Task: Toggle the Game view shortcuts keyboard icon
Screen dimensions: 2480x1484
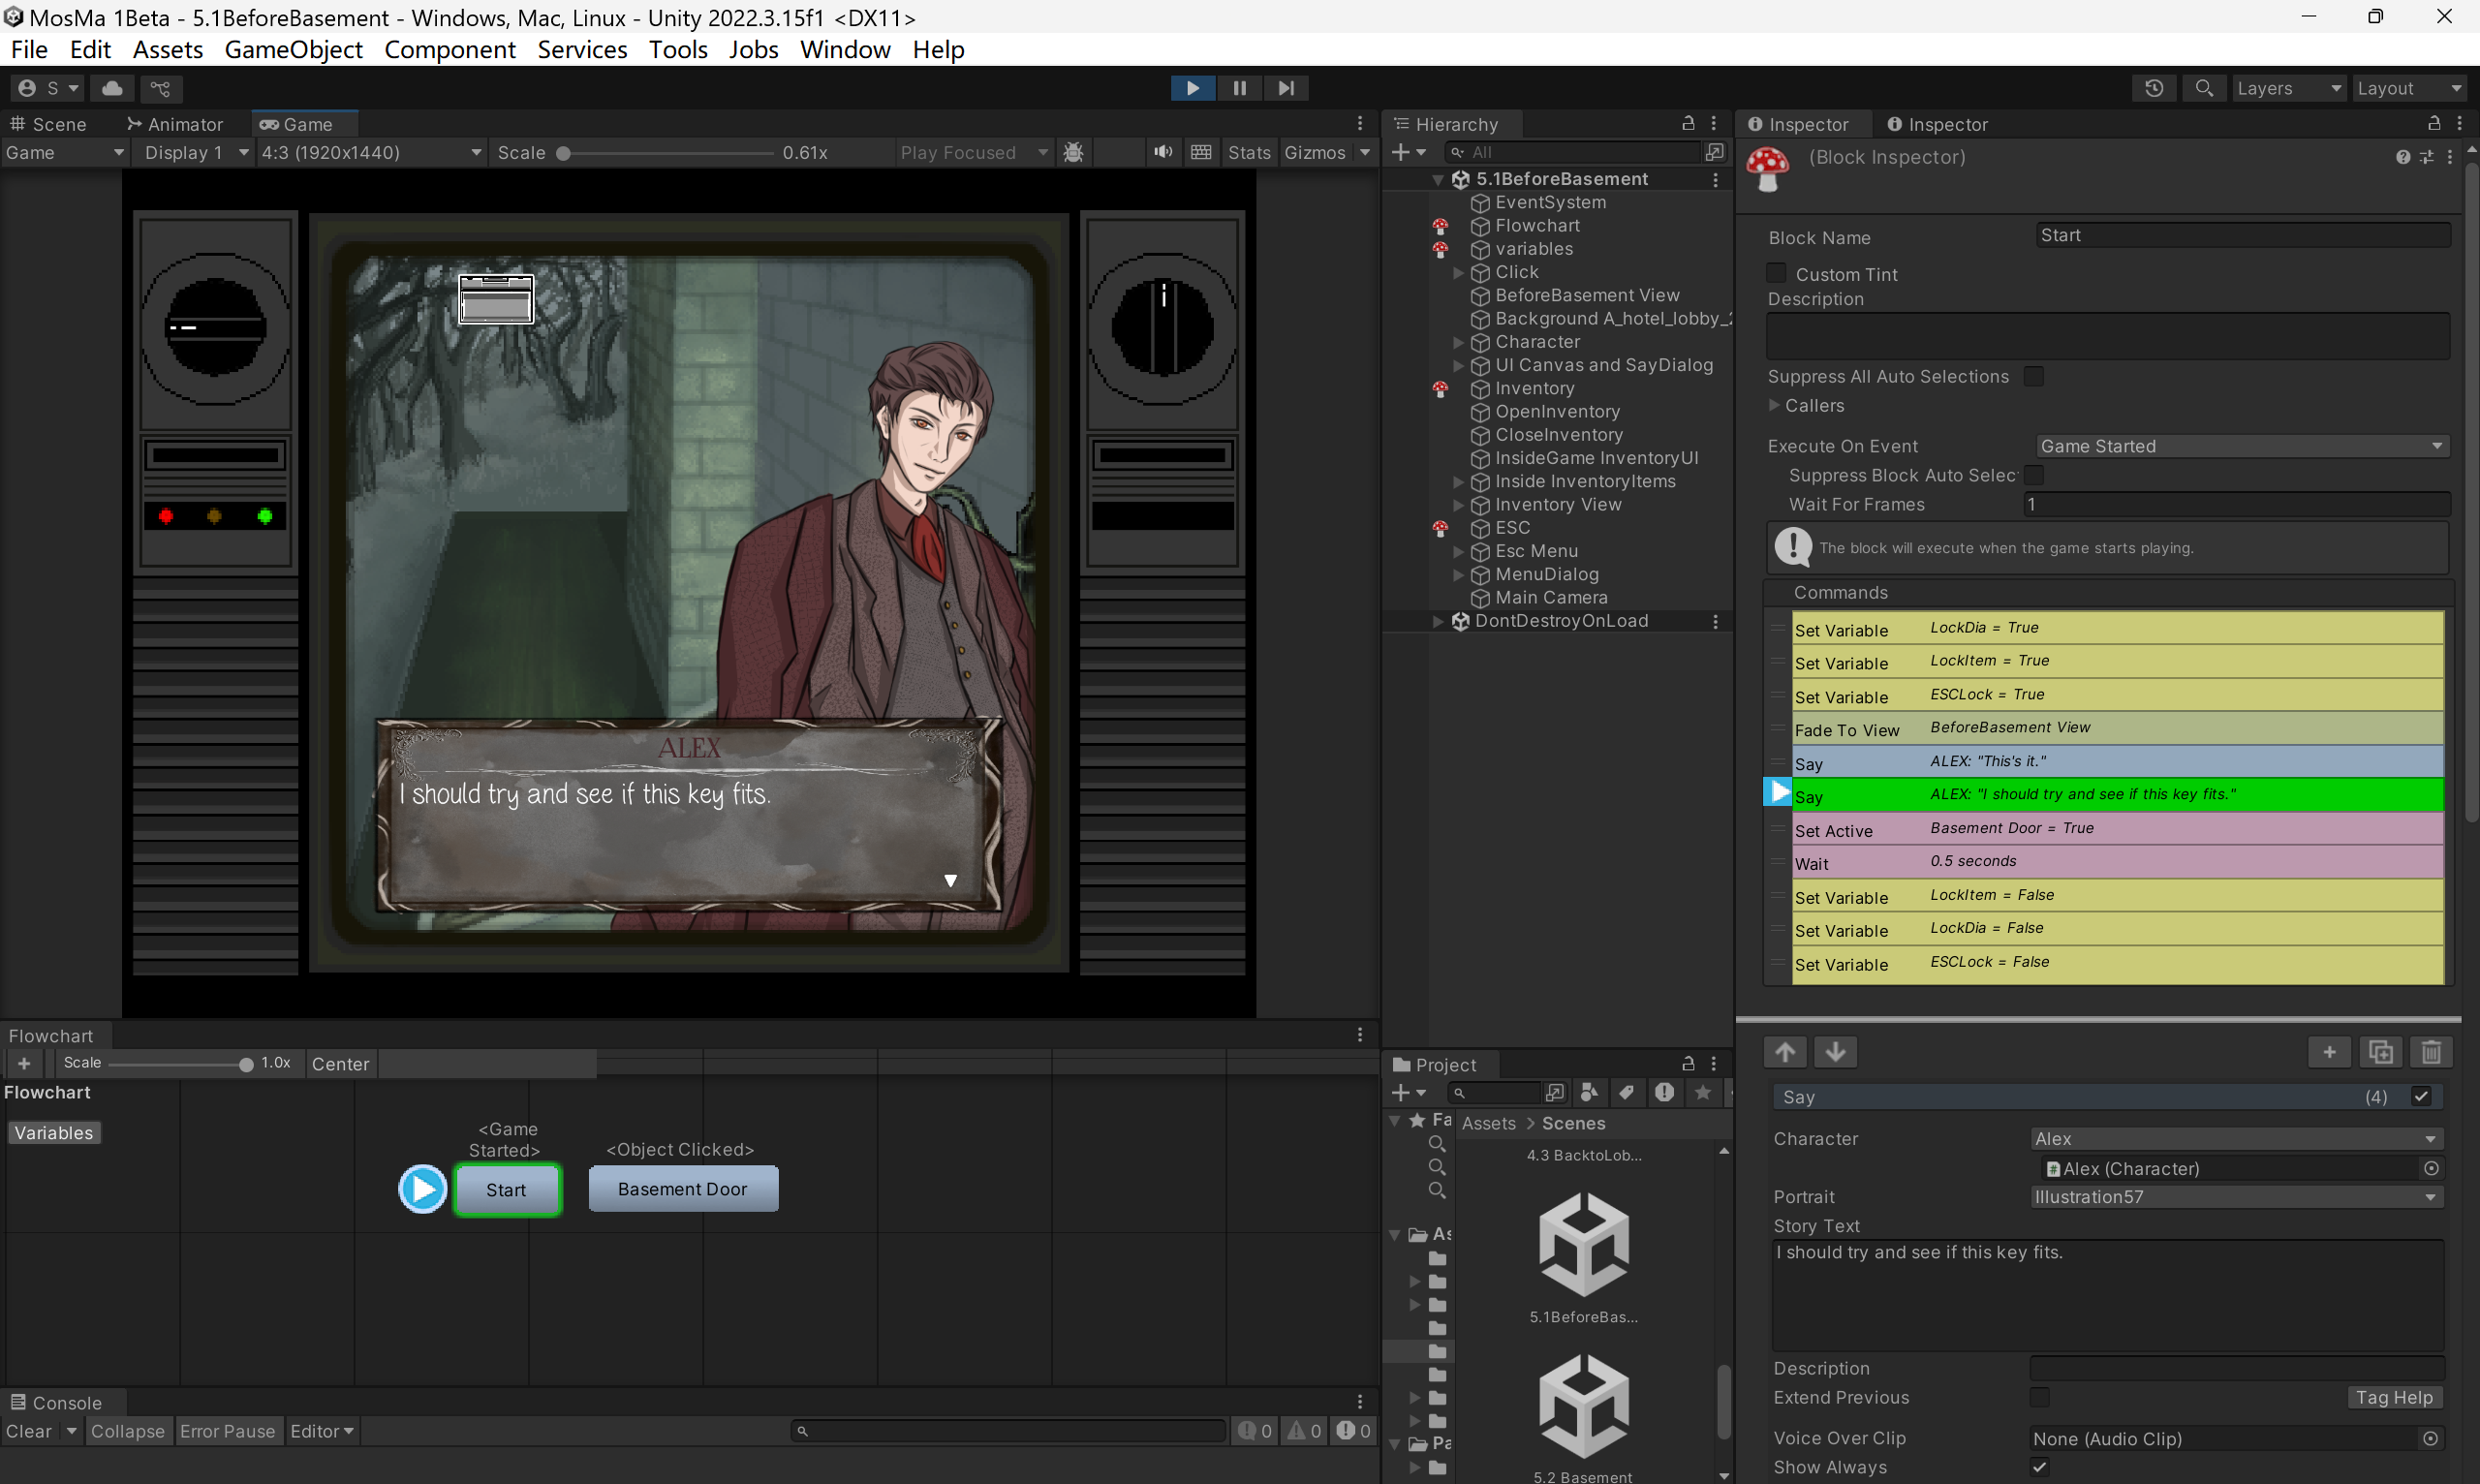Action: [1201, 152]
